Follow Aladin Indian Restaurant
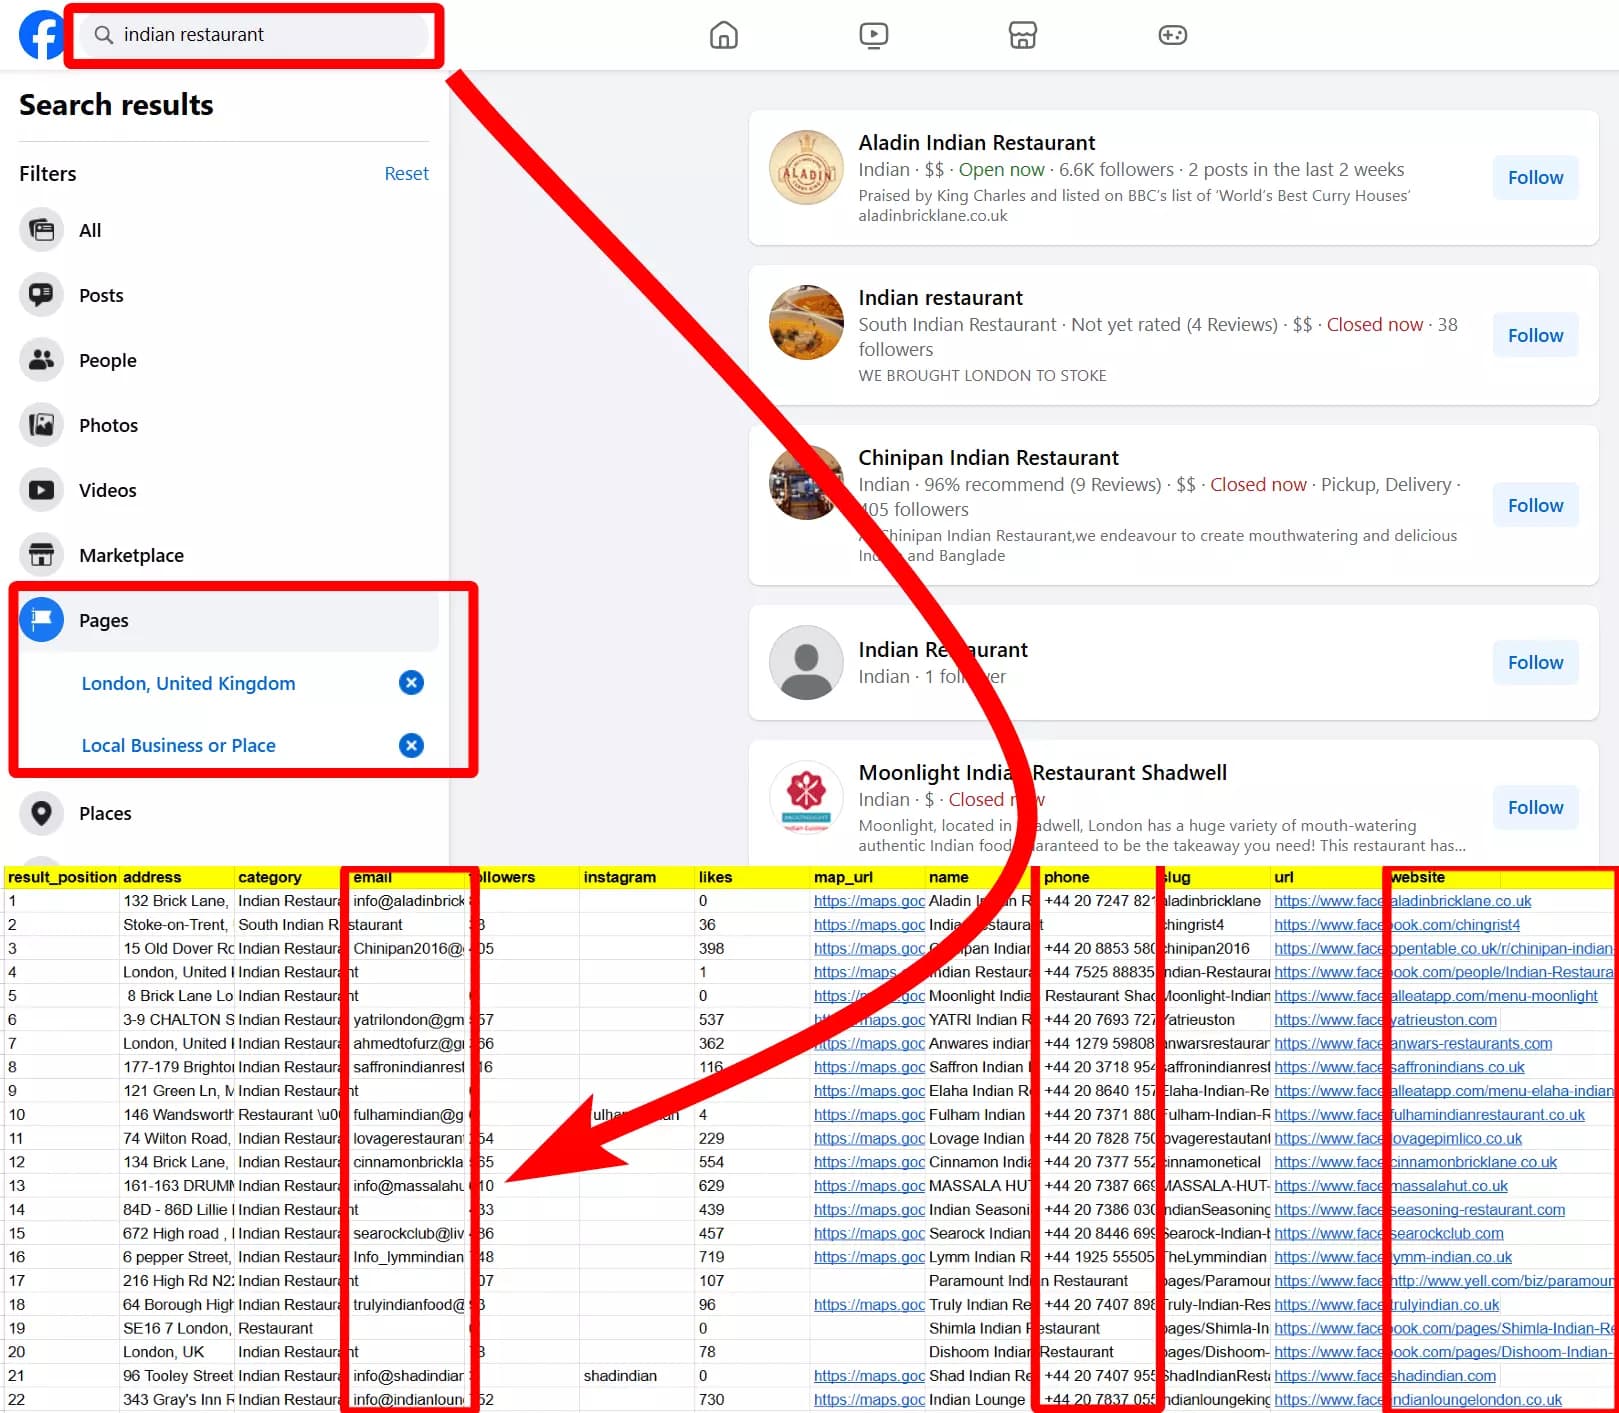The image size is (1619, 1413). pyautogui.click(x=1535, y=177)
